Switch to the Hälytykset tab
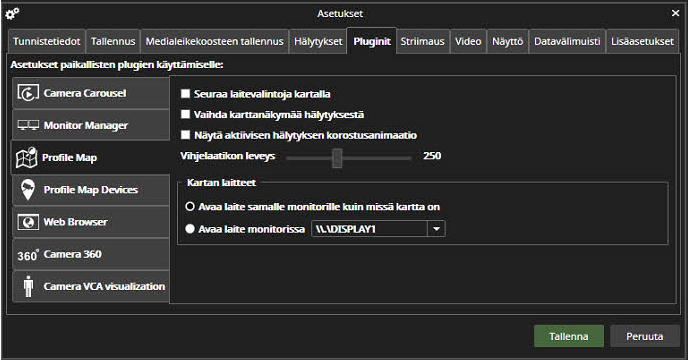This screenshot has height=361, width=689. click(318, 42)
